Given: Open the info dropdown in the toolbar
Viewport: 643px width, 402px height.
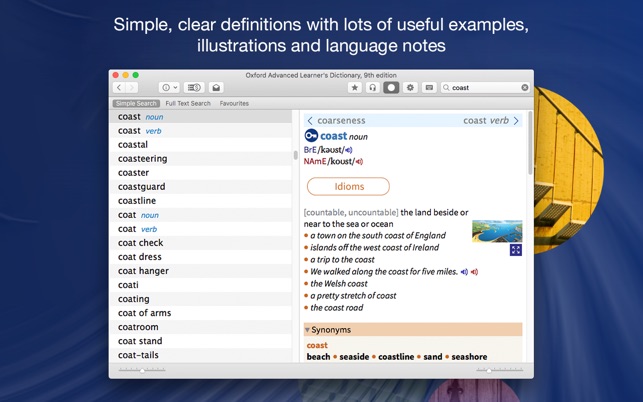Looking at the screenshot, I should coord(169,87).
